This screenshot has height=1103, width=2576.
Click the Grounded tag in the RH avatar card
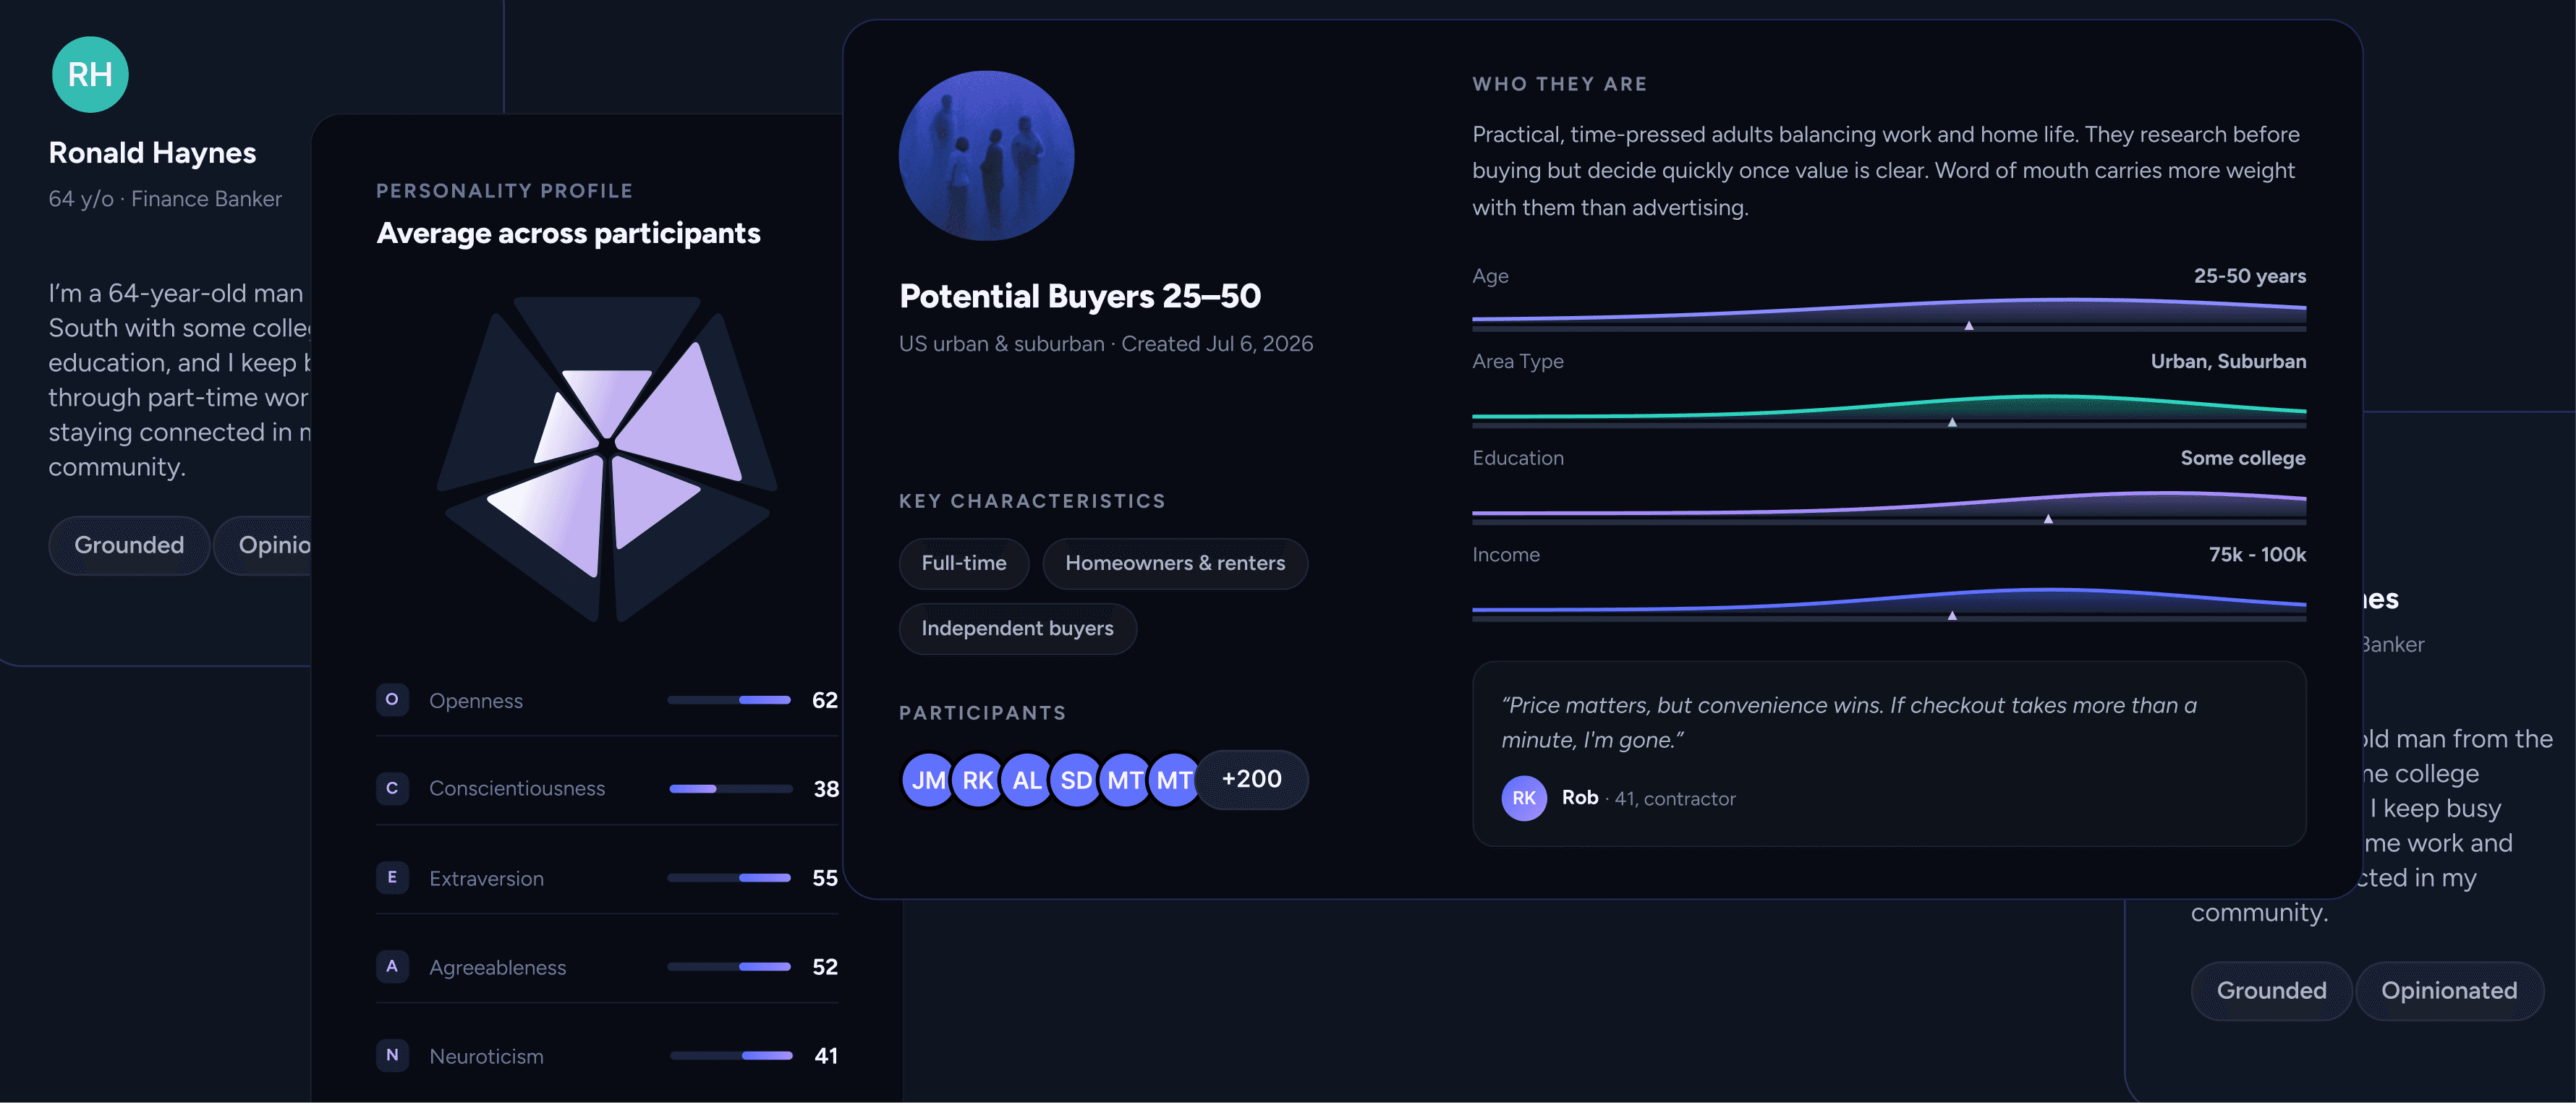coord(129,545)
